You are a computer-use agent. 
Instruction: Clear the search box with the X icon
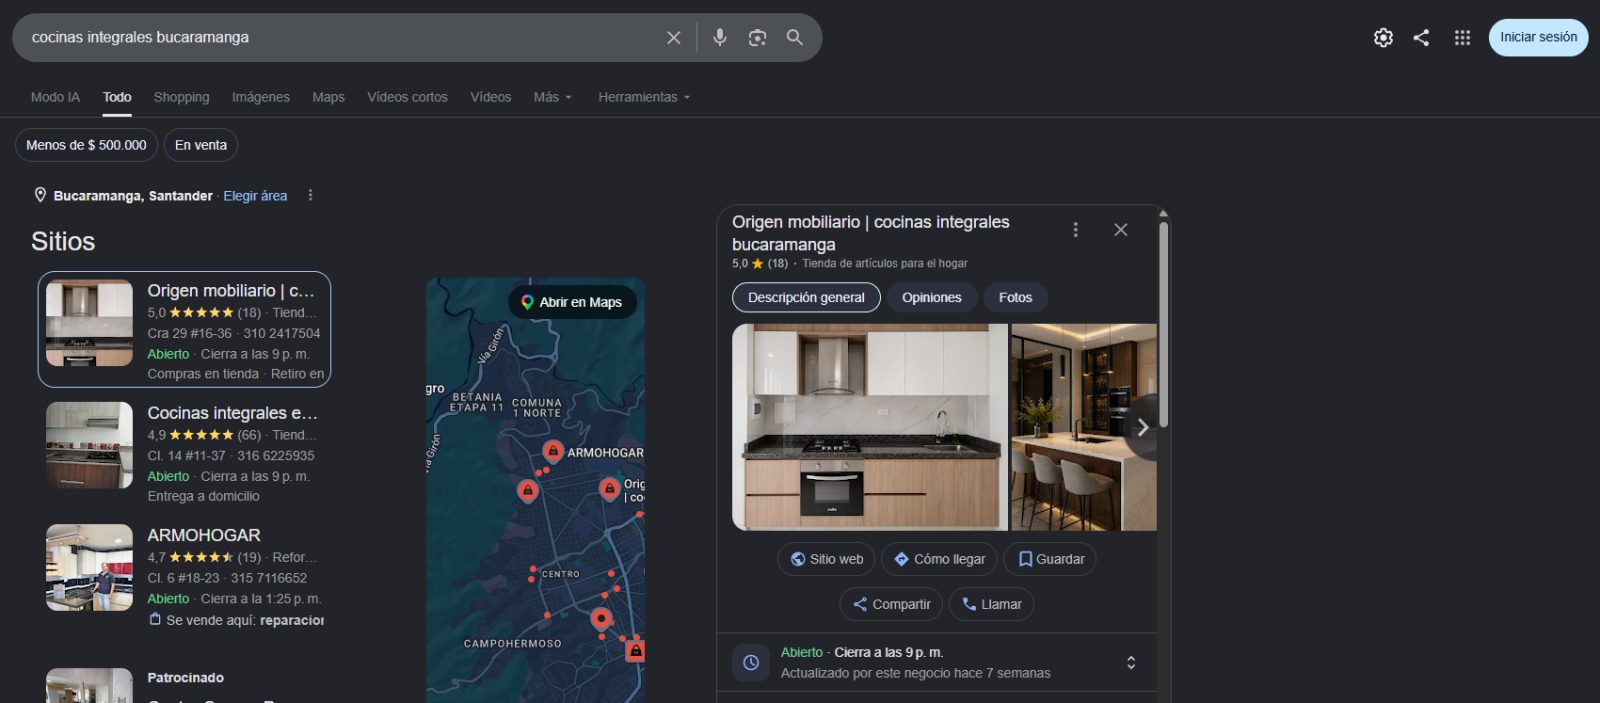(x=674, y=37)
